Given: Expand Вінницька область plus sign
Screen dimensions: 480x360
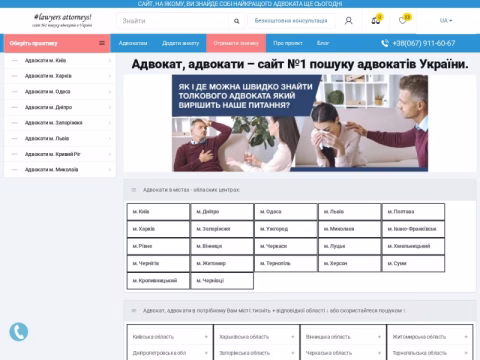Looking at the screenshot, I should [379, 337].
